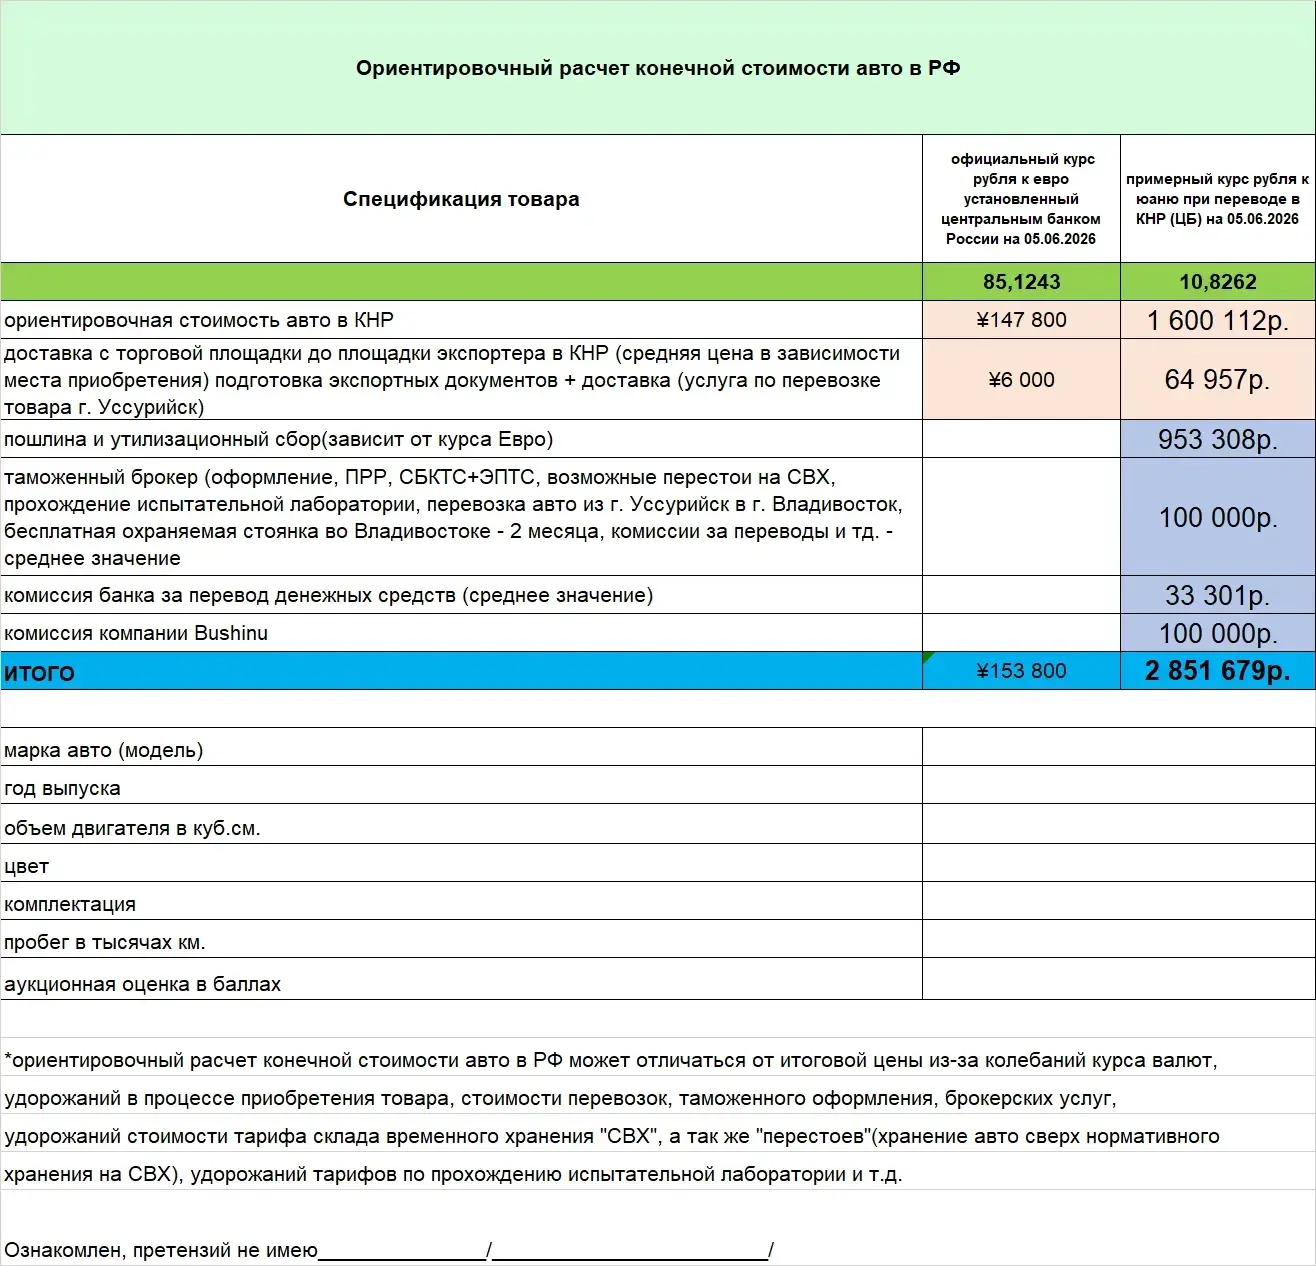Click empty field for пробег в тысячах км
The image size is (1316, 1266).
(x=1119, y=939)
